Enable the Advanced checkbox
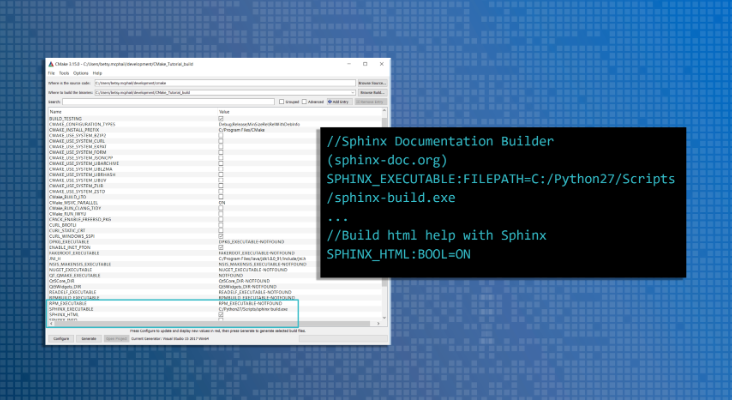732x400 pixels. 304,102
